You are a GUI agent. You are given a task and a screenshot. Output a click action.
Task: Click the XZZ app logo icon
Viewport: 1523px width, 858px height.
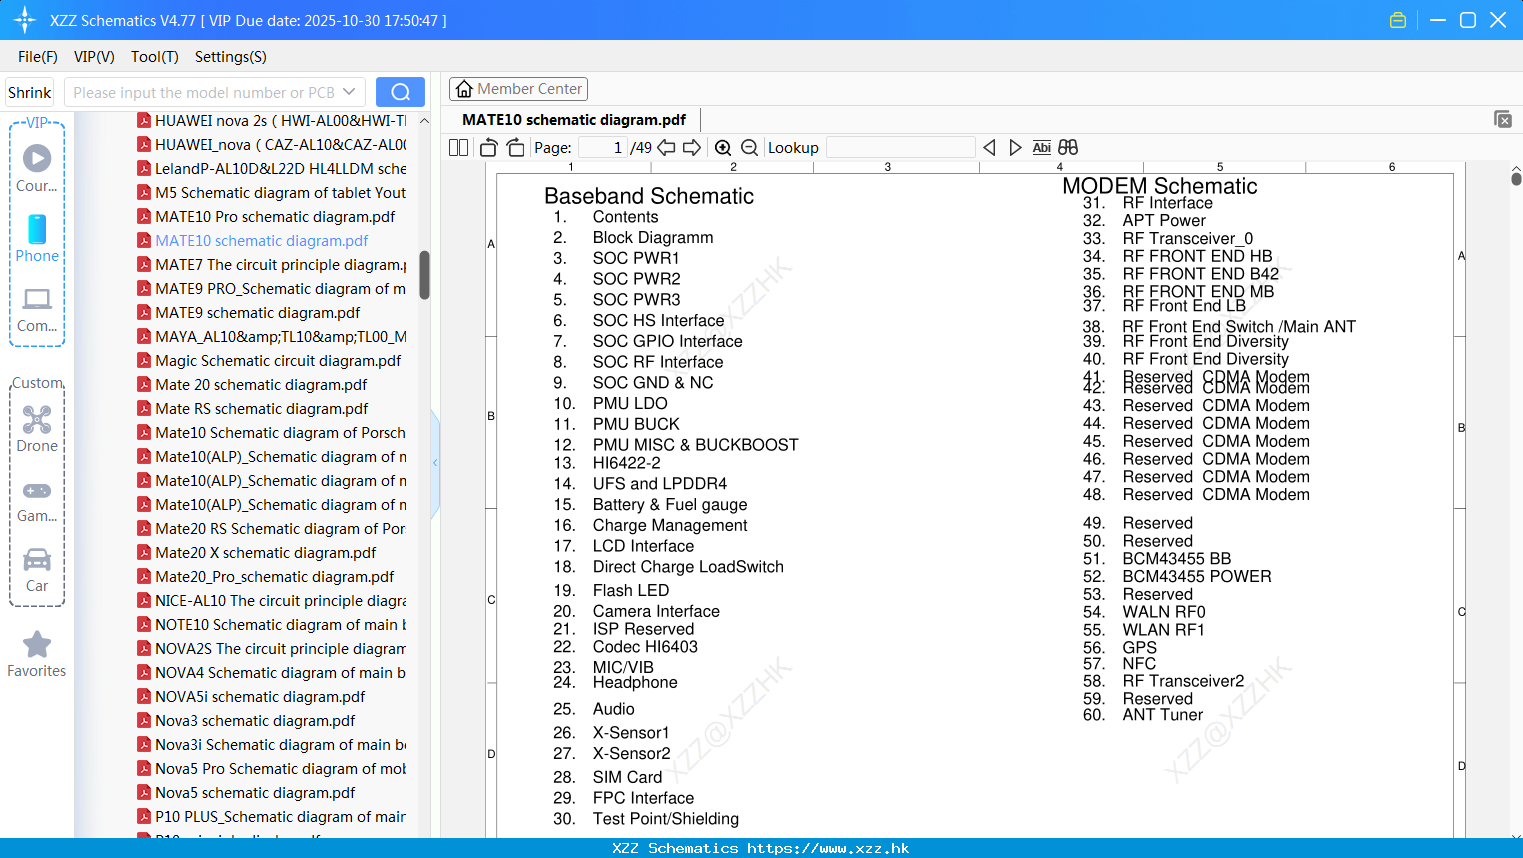click(25, 20)
